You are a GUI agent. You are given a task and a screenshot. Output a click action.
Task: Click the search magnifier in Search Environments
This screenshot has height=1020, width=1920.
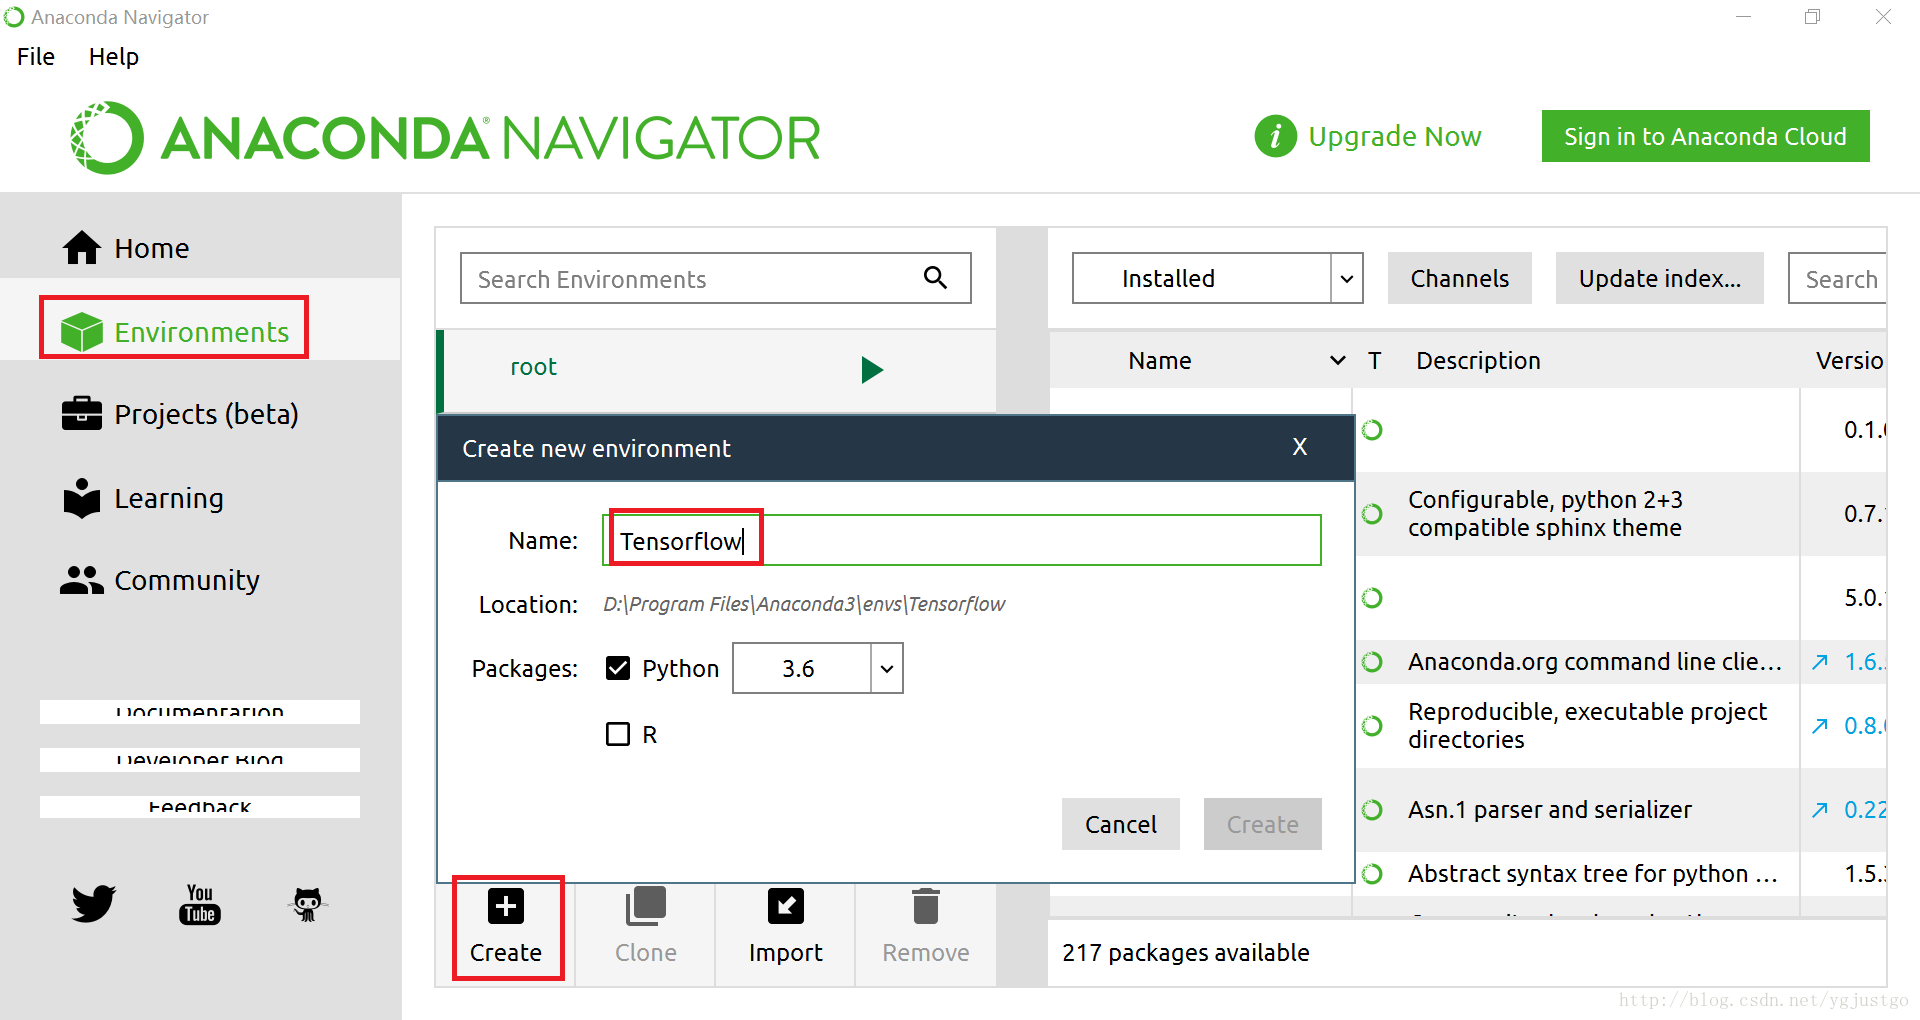point(935,277)
